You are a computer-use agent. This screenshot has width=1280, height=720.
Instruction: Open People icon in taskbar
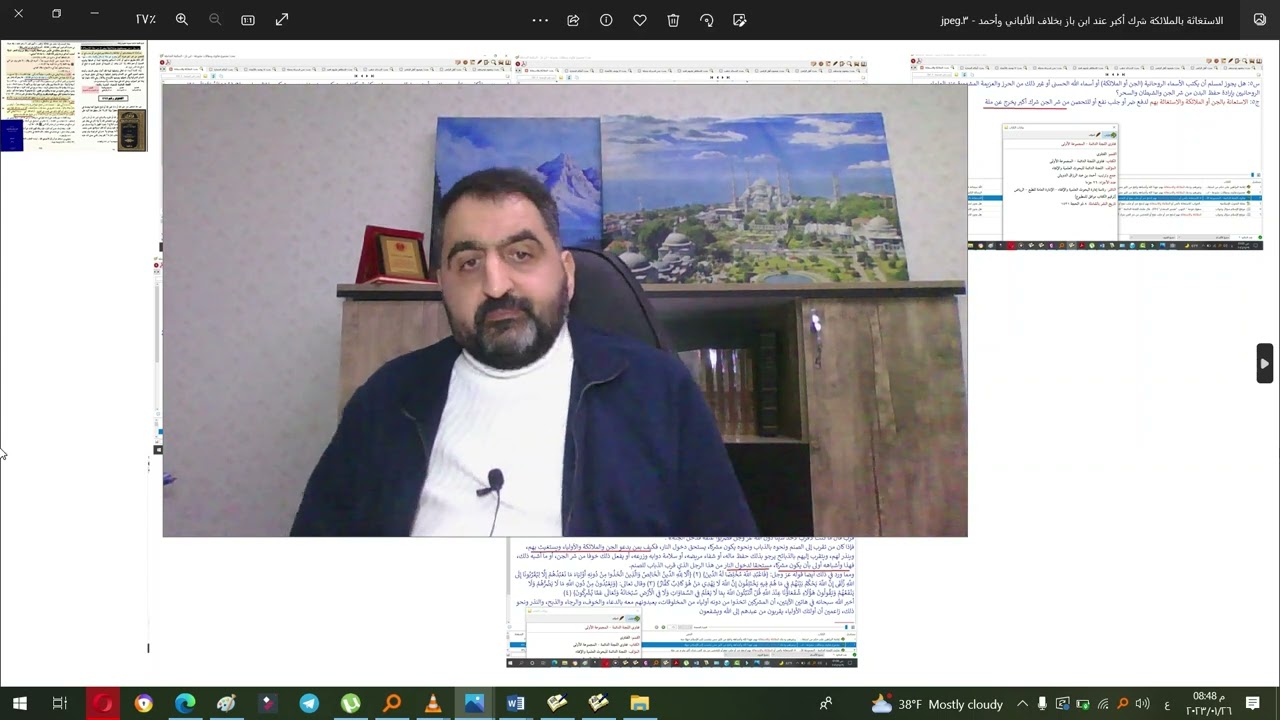826,704
